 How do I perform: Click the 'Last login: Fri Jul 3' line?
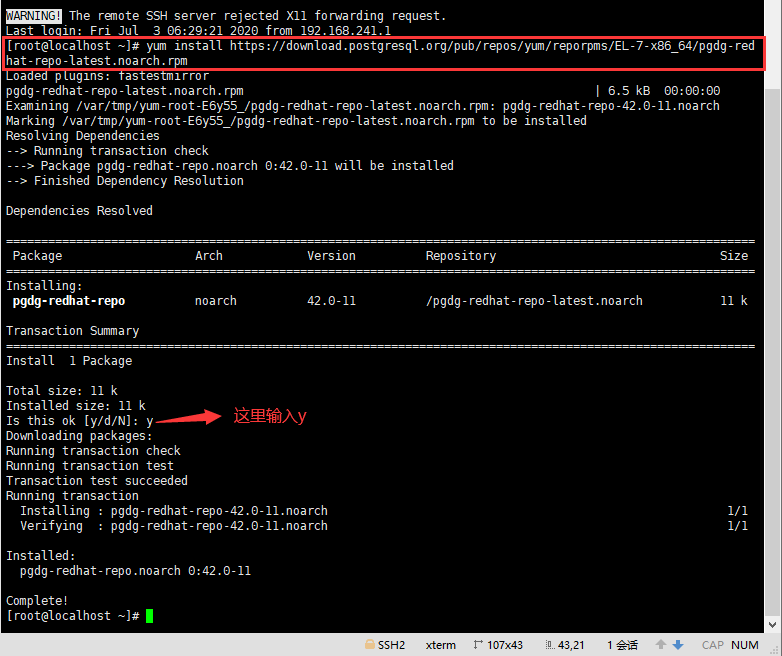click(198, 31)
